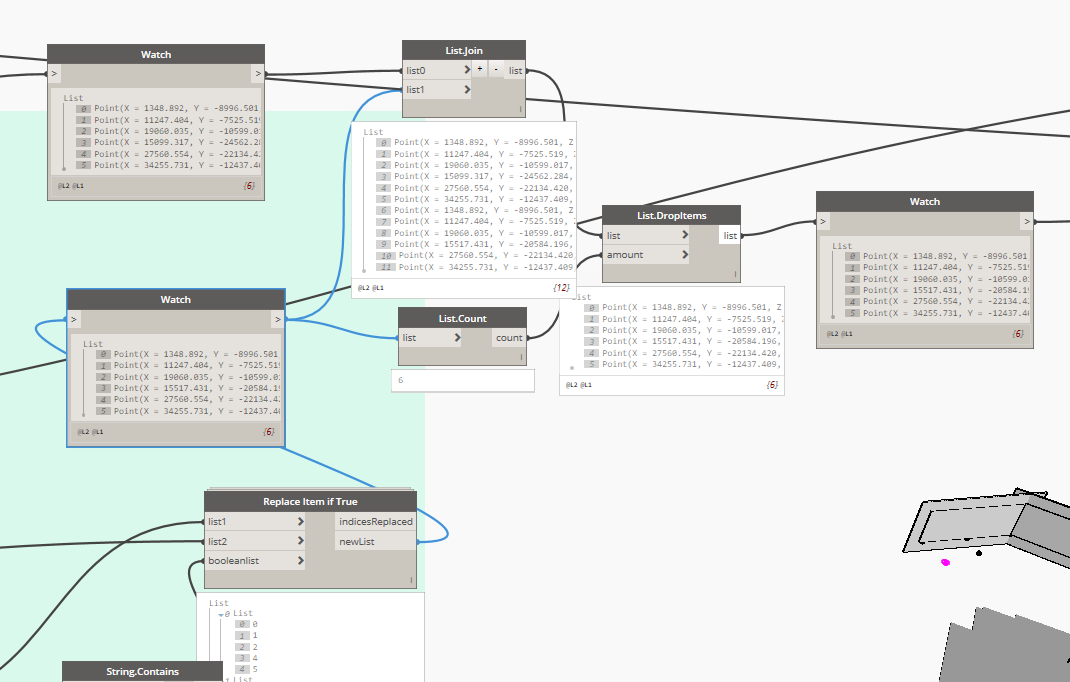Screen dimensions: 1070x682
Task: Open levels chevron on List.Count list port
Action: [x=457, y=337]
